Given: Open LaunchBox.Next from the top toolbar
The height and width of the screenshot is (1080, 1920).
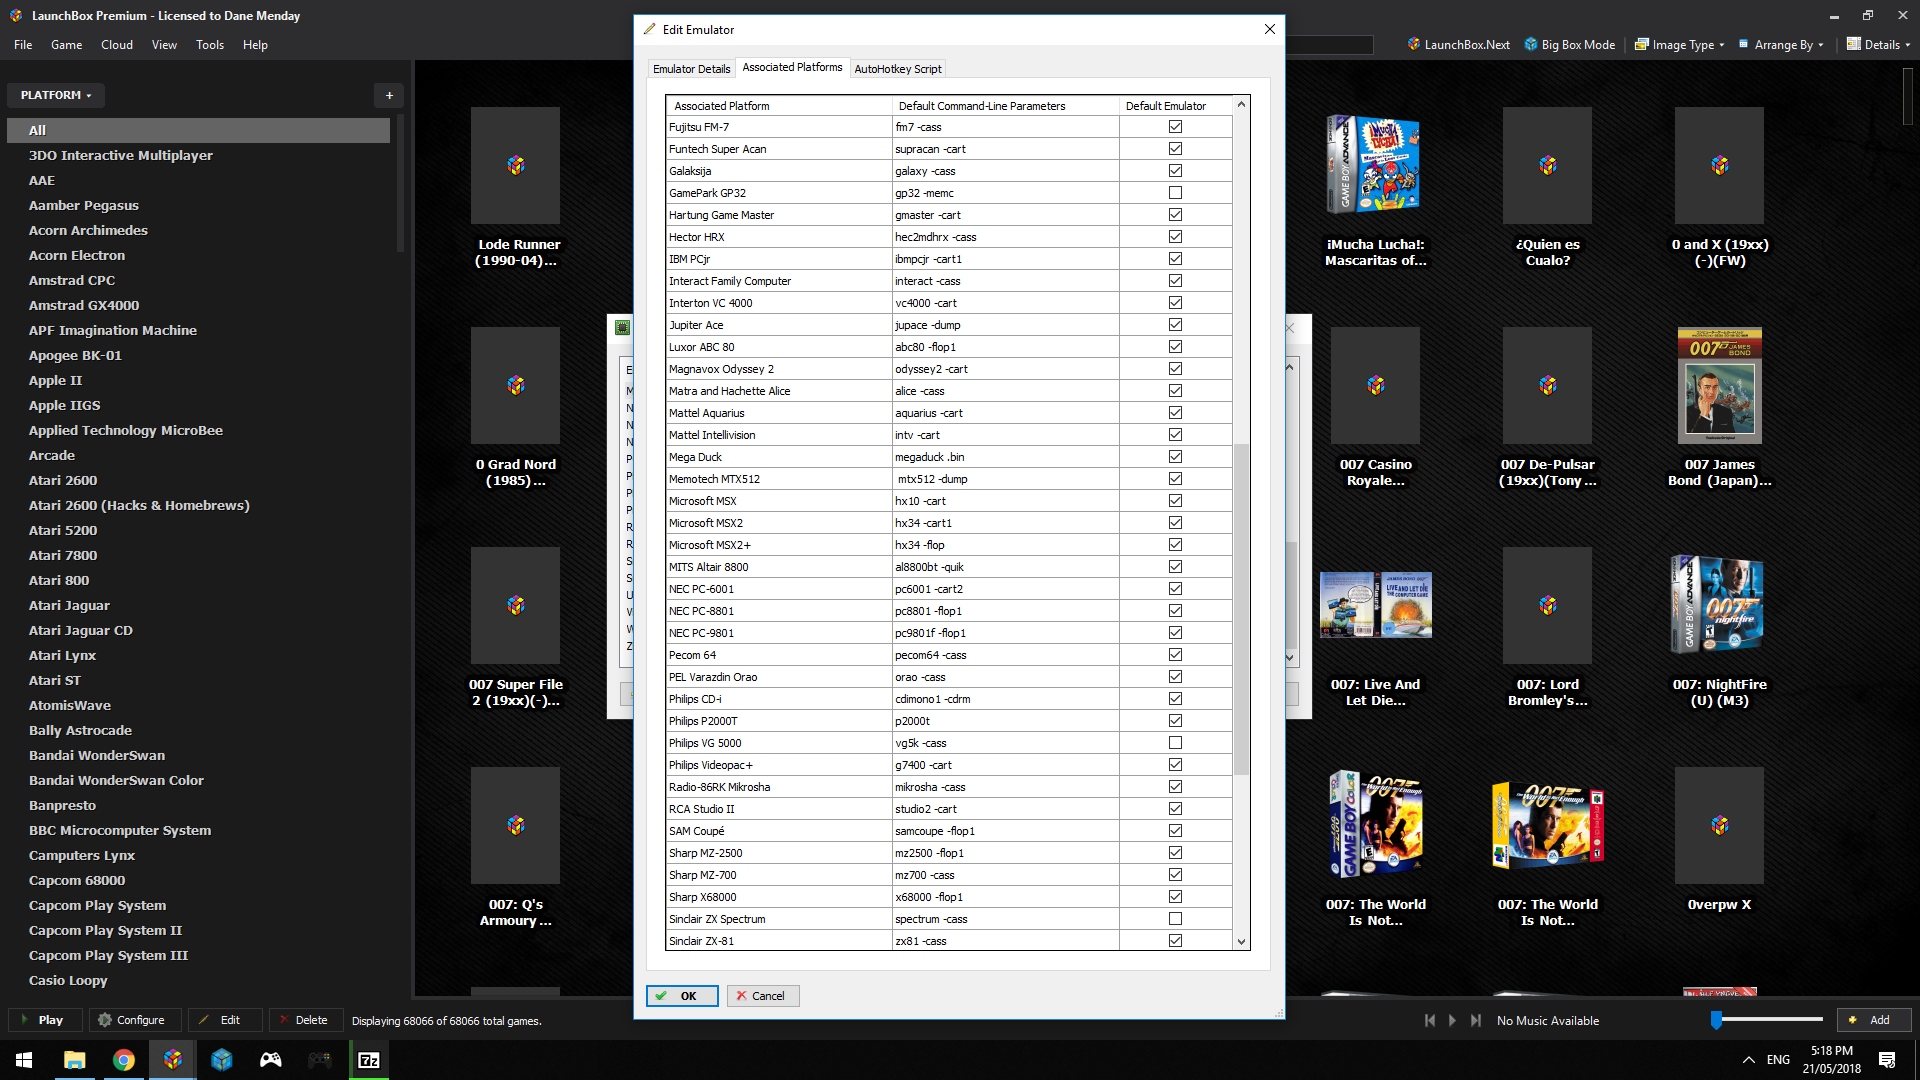Looking at the screenshot, I should (1458, 44).
